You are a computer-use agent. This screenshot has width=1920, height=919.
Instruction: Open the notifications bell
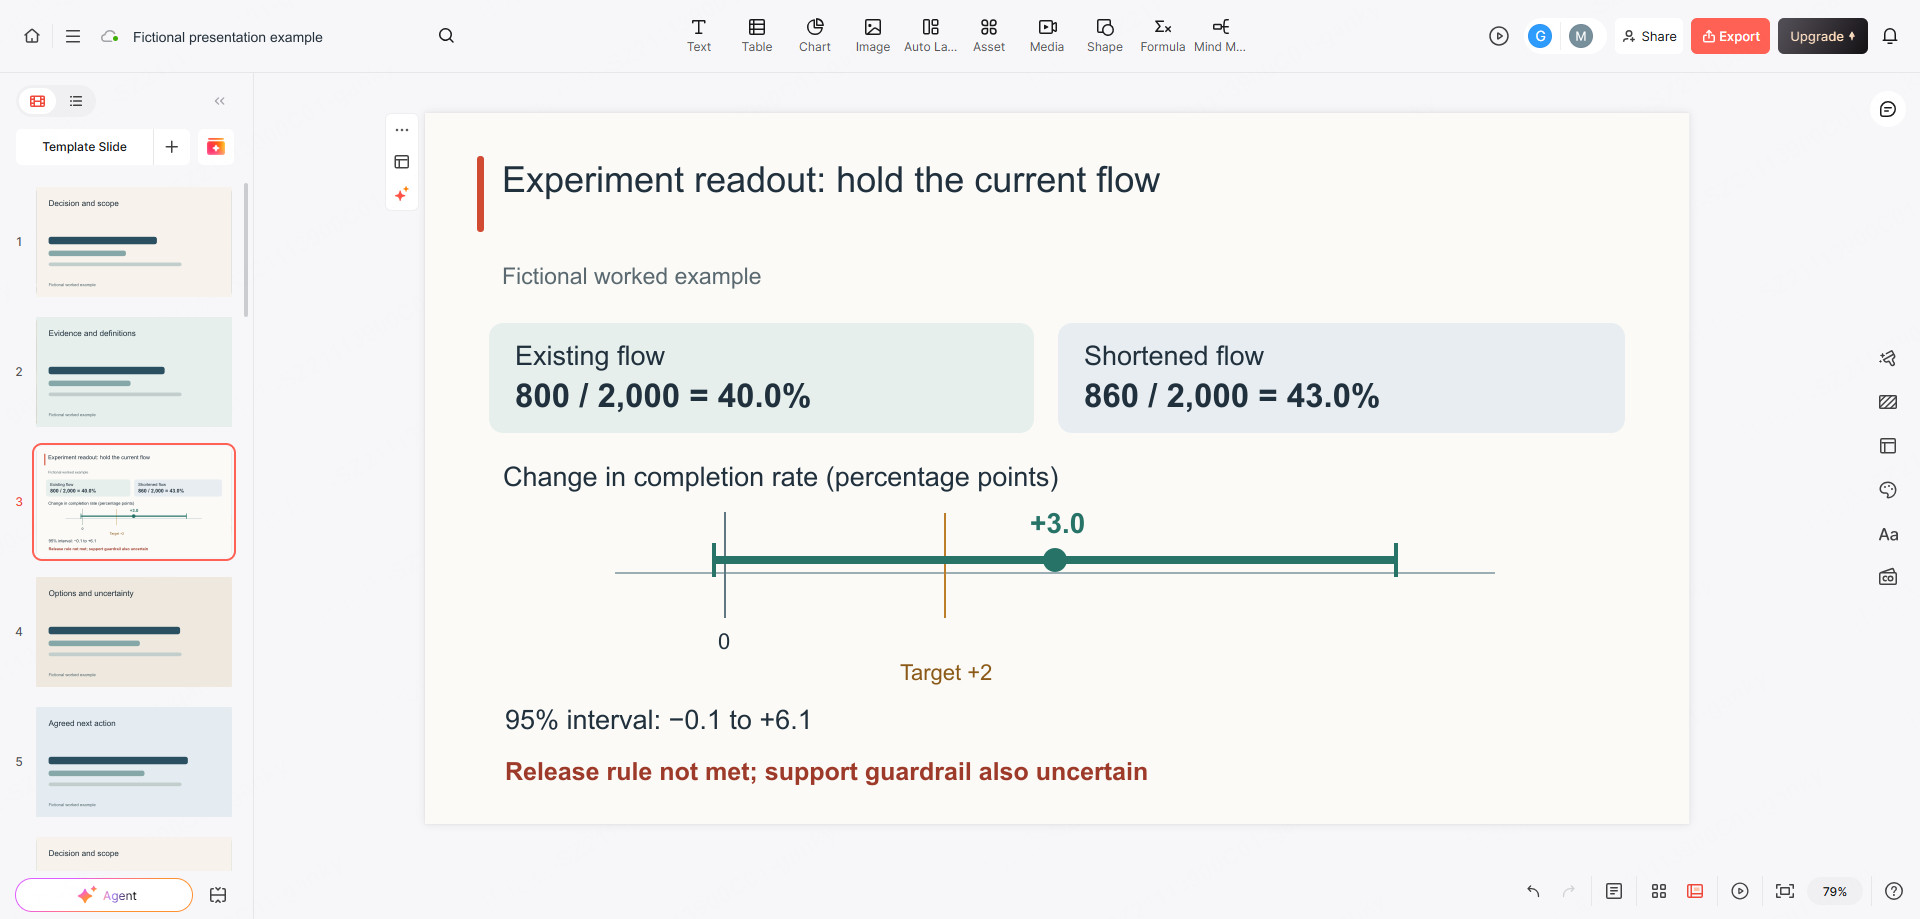pyautogui.click(x=1890, y=36)
